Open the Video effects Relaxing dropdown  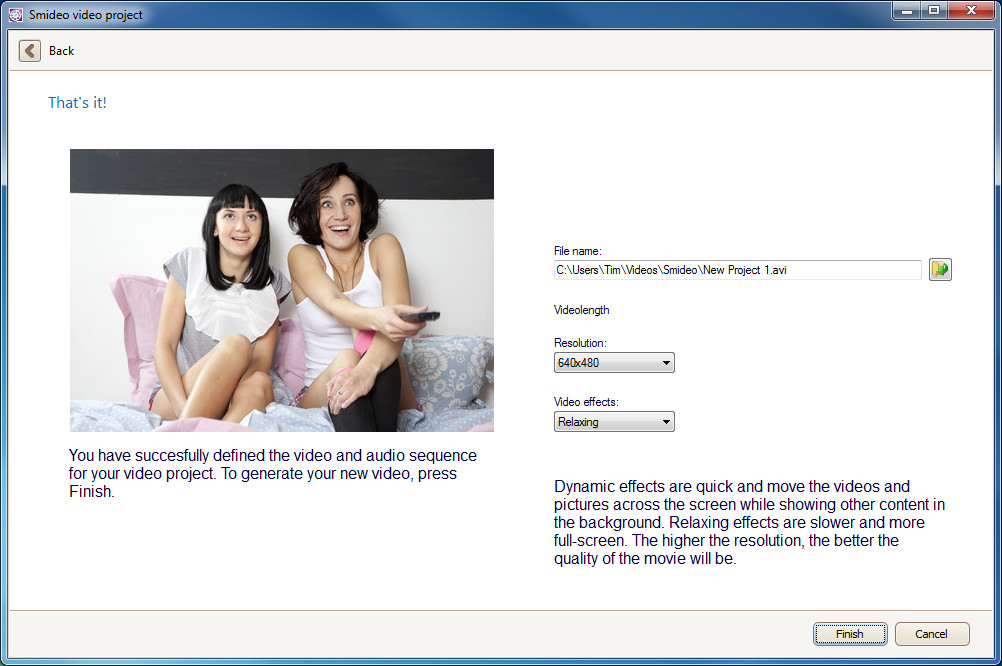coord(613,422)
